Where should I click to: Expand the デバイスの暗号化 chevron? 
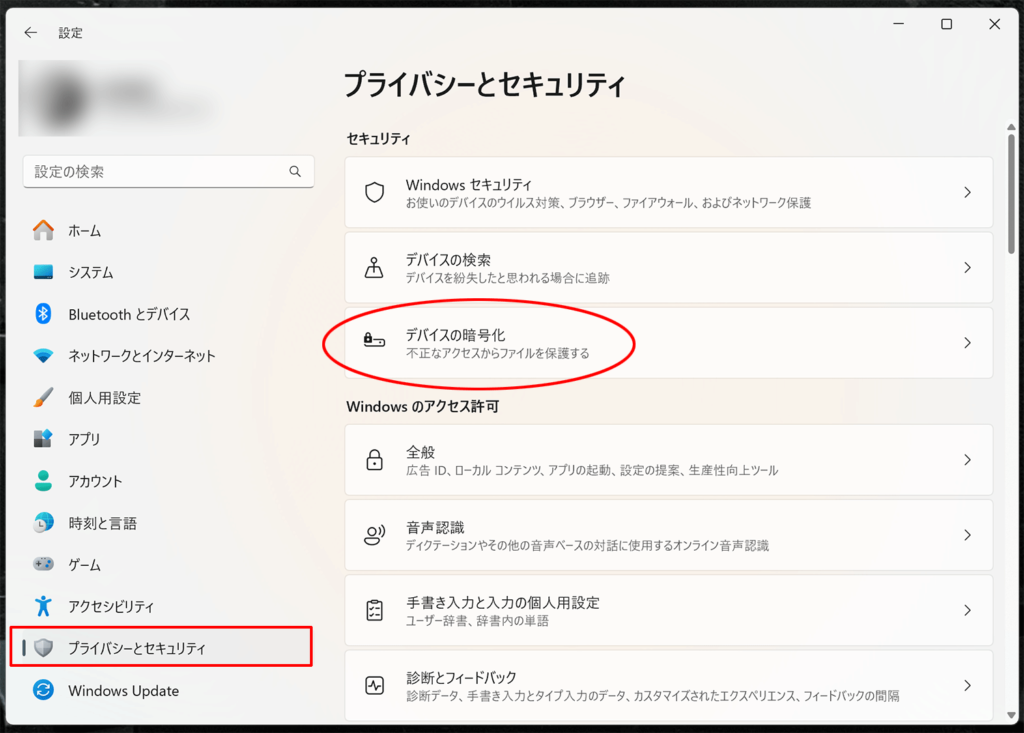pos(967,342)
